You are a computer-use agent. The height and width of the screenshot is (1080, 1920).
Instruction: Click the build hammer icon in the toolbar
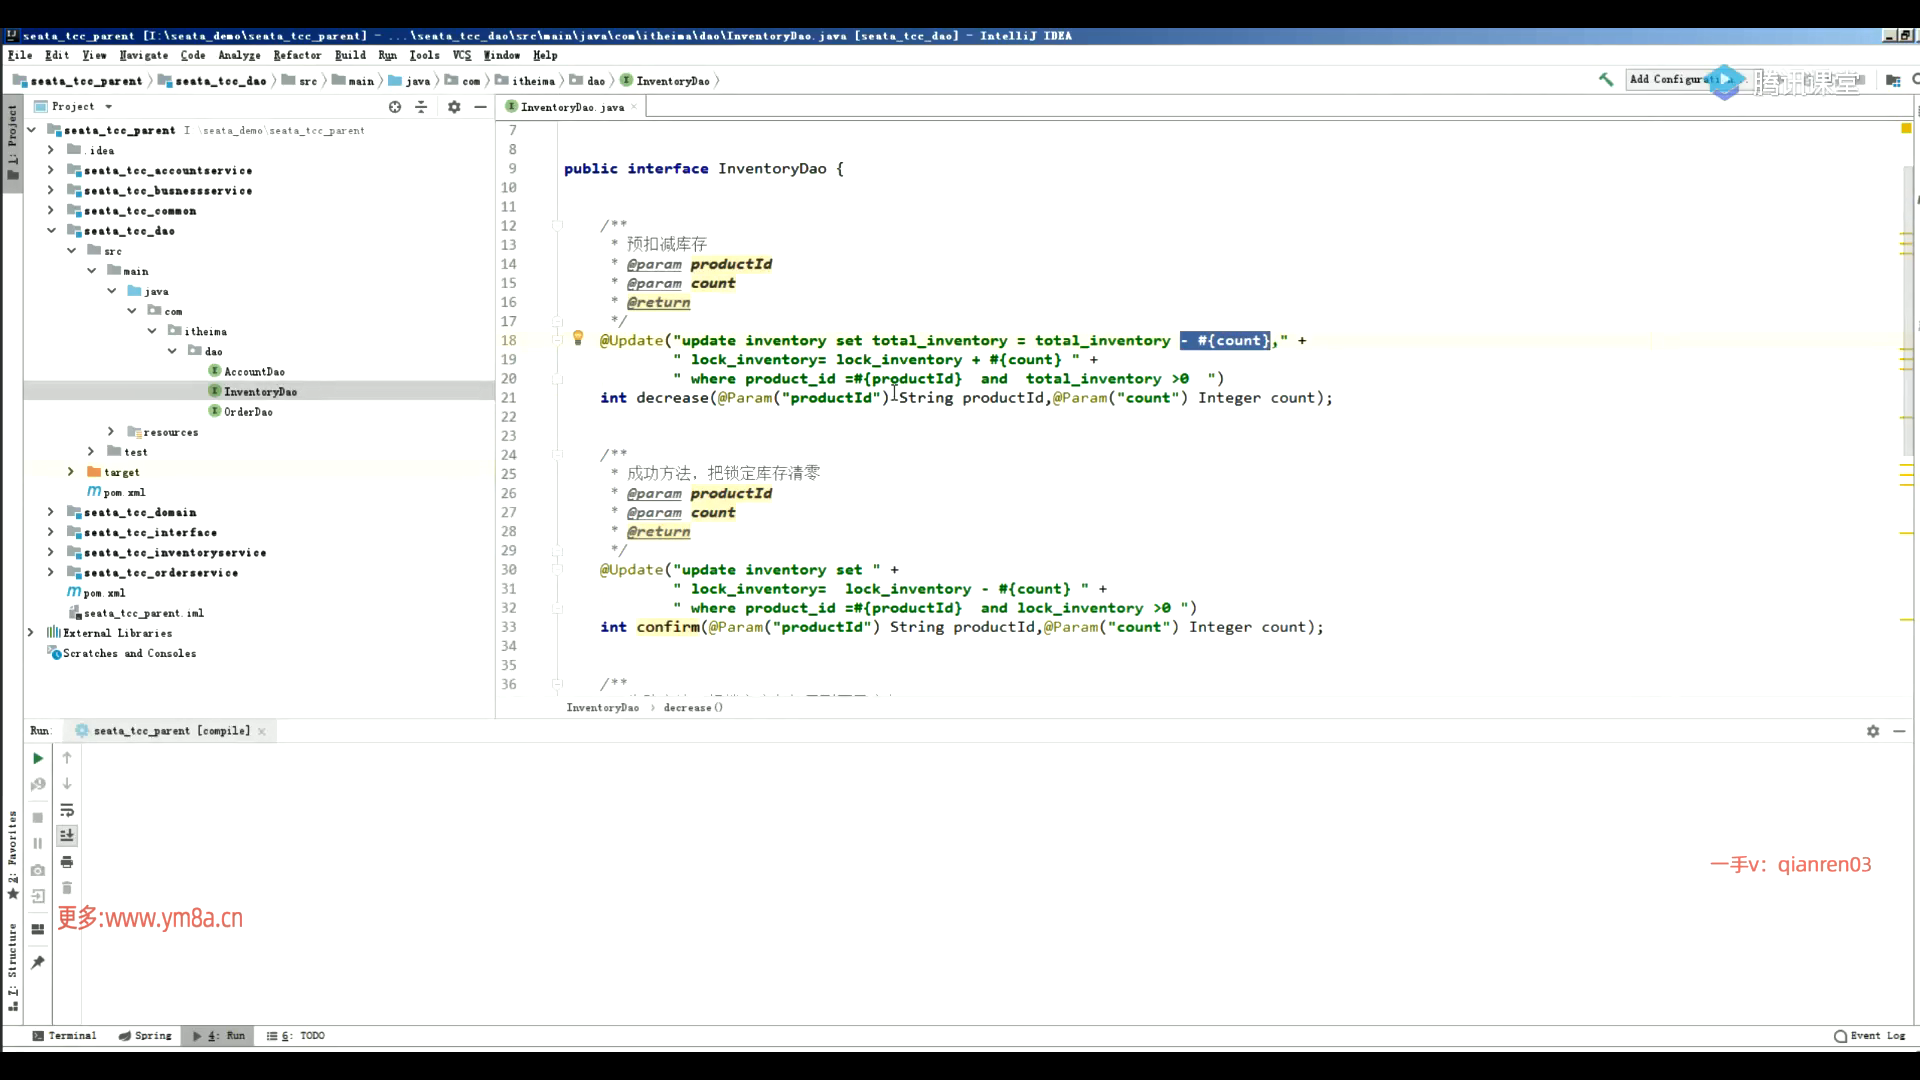[x=1606, y=80]
